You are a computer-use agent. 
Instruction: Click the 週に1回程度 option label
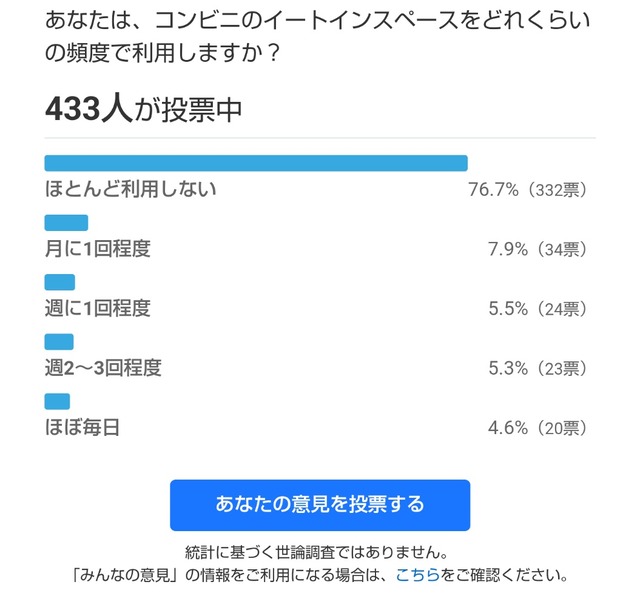tap(98, 308)
